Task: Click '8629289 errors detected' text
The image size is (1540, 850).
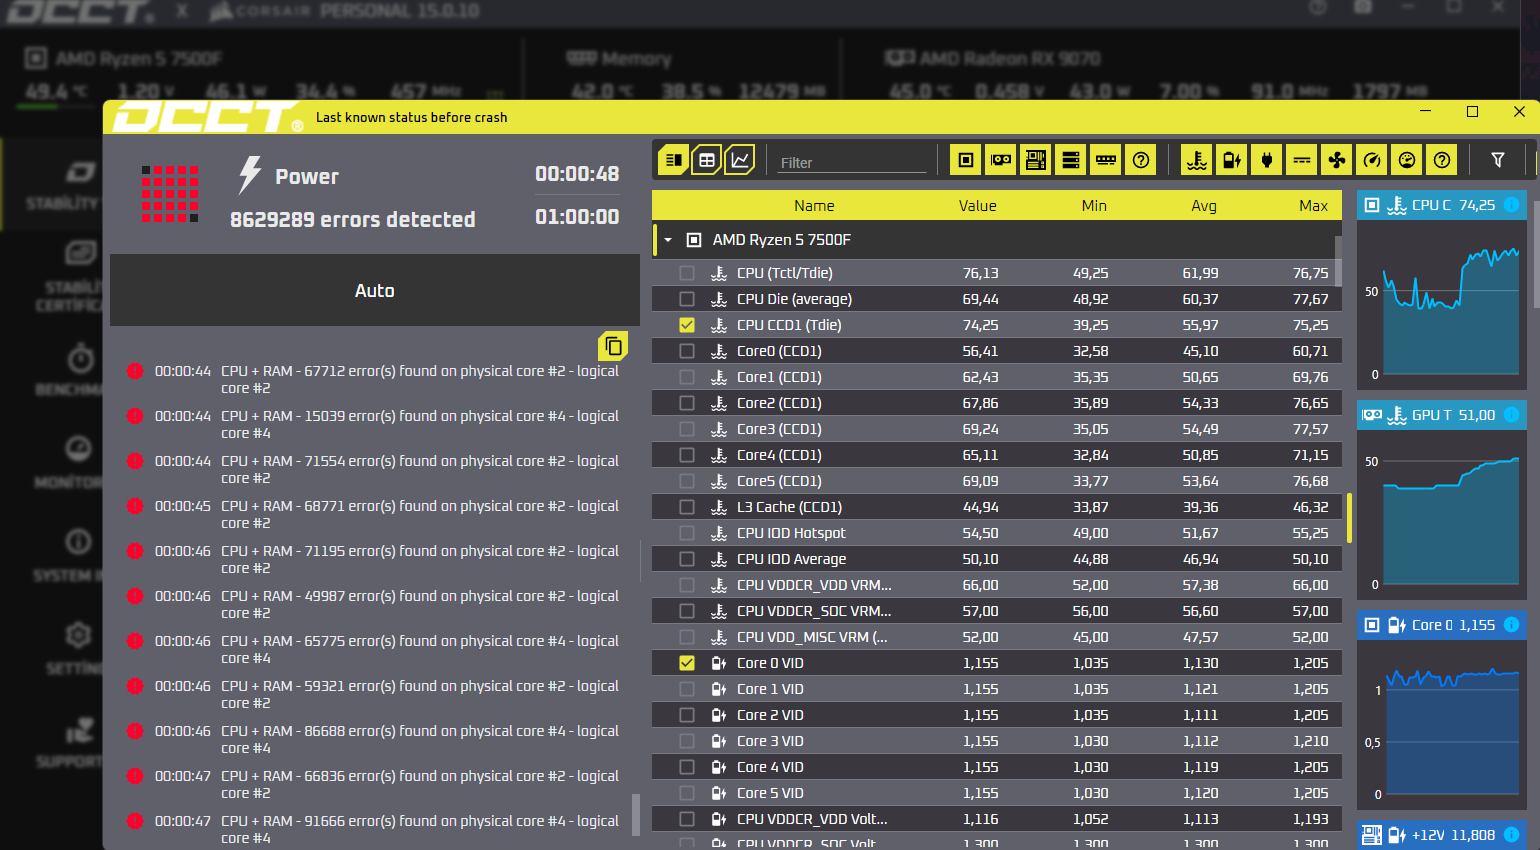Action: pyautogui.click(x=353, y=219)
